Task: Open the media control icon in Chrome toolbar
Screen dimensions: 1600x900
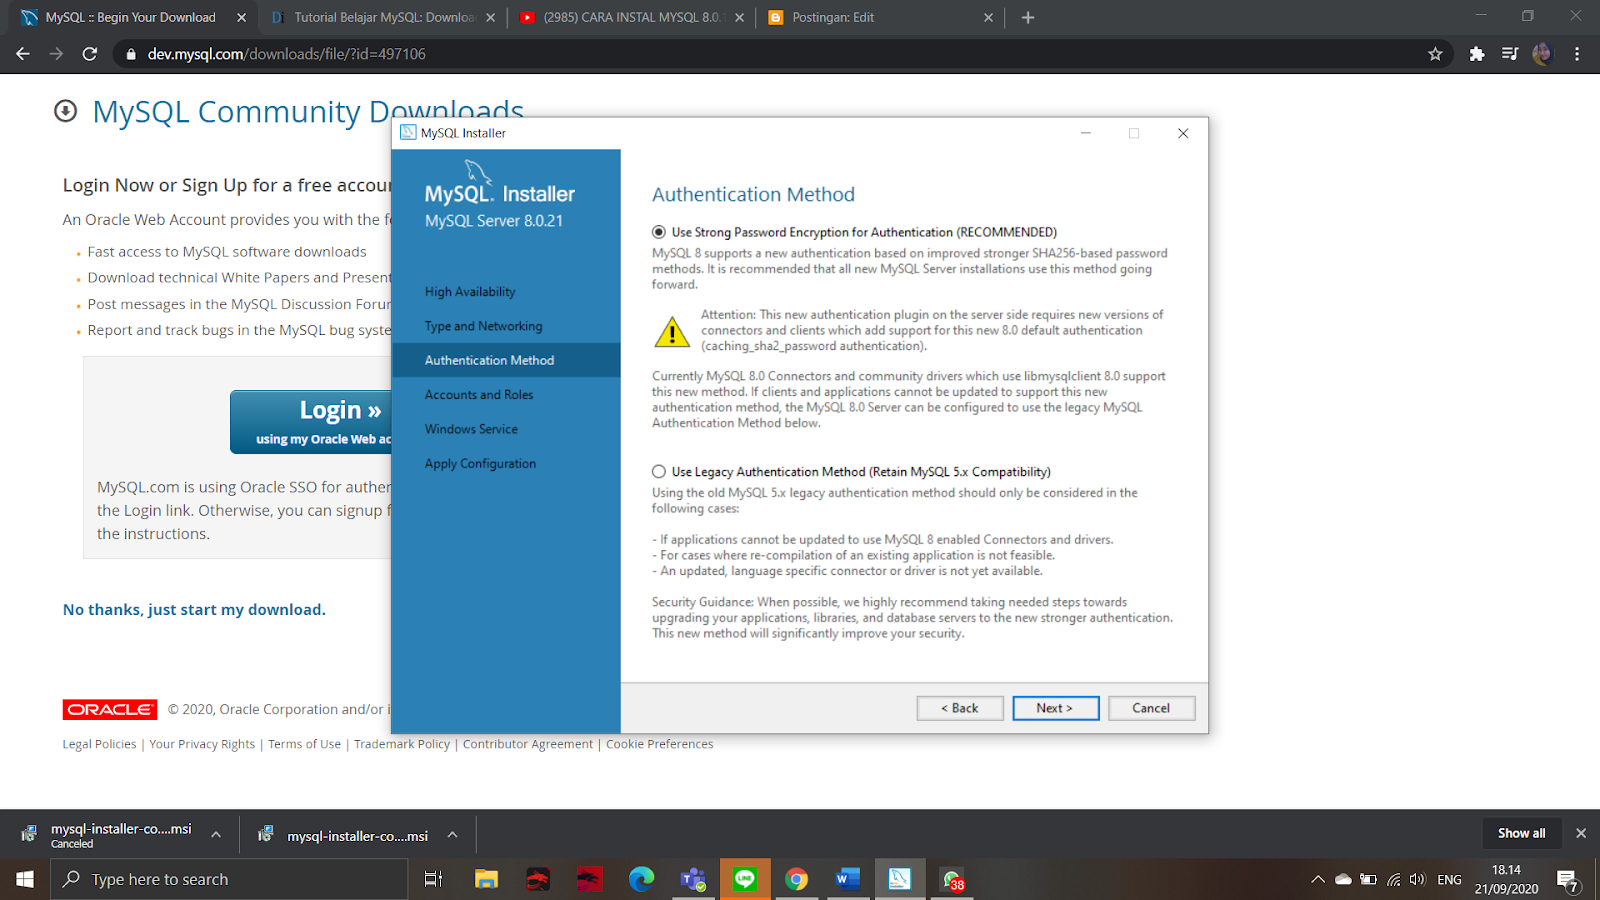Action: (x=1510, y=54)
